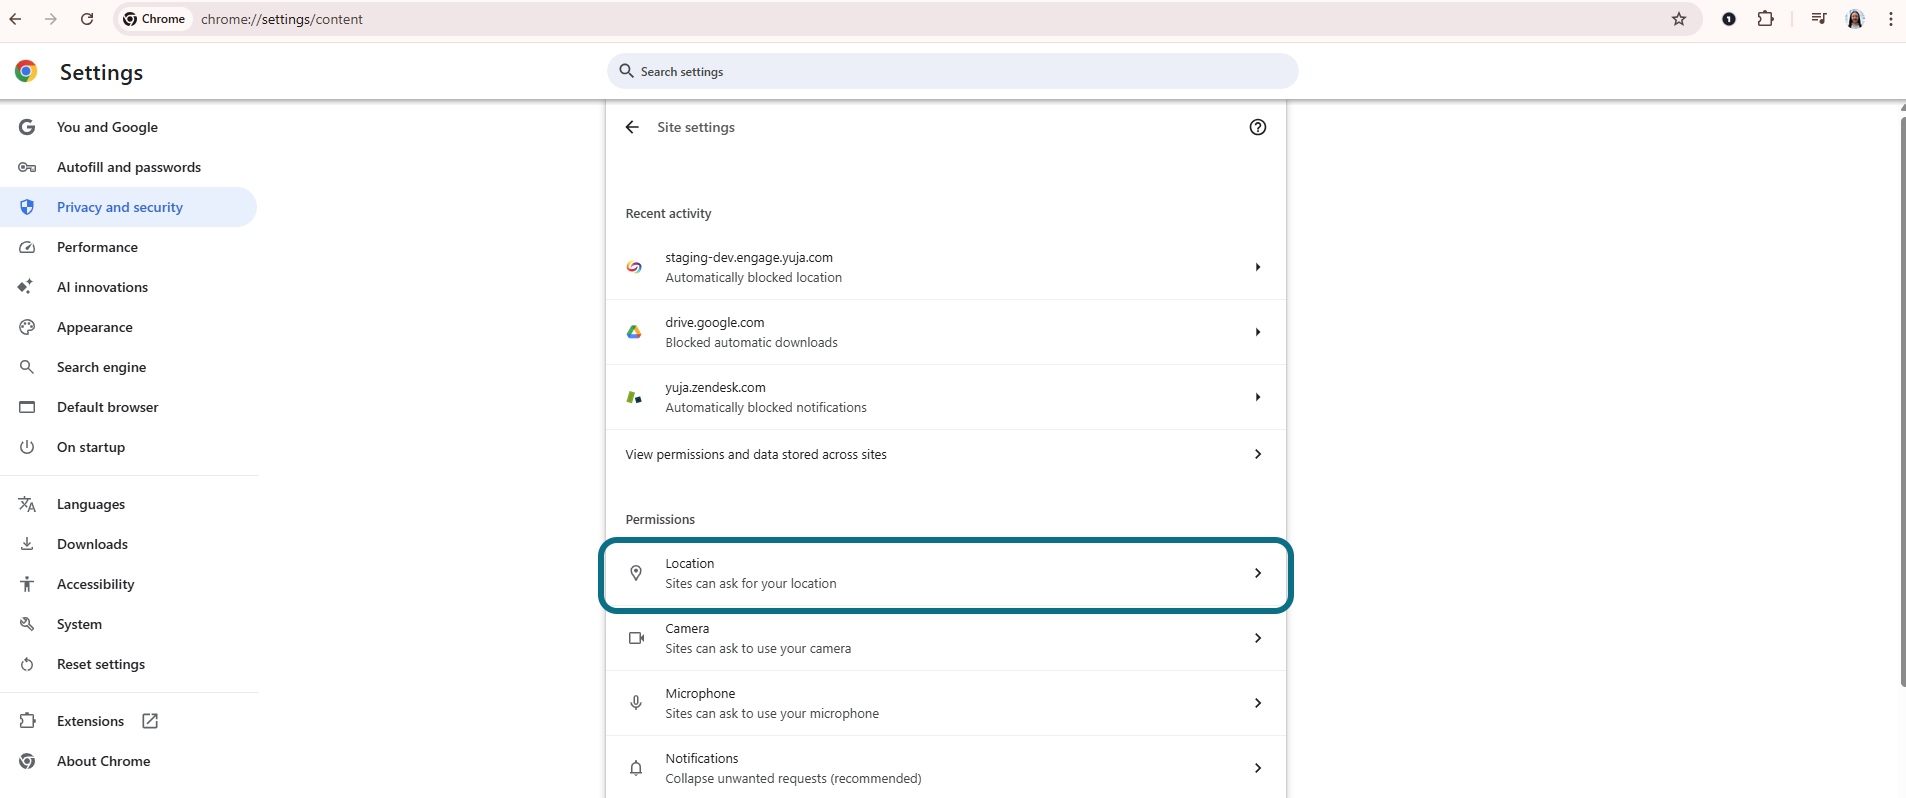Open Location sites can ask setting
This screenshot has height=798, width=1906.
(945, 573)
